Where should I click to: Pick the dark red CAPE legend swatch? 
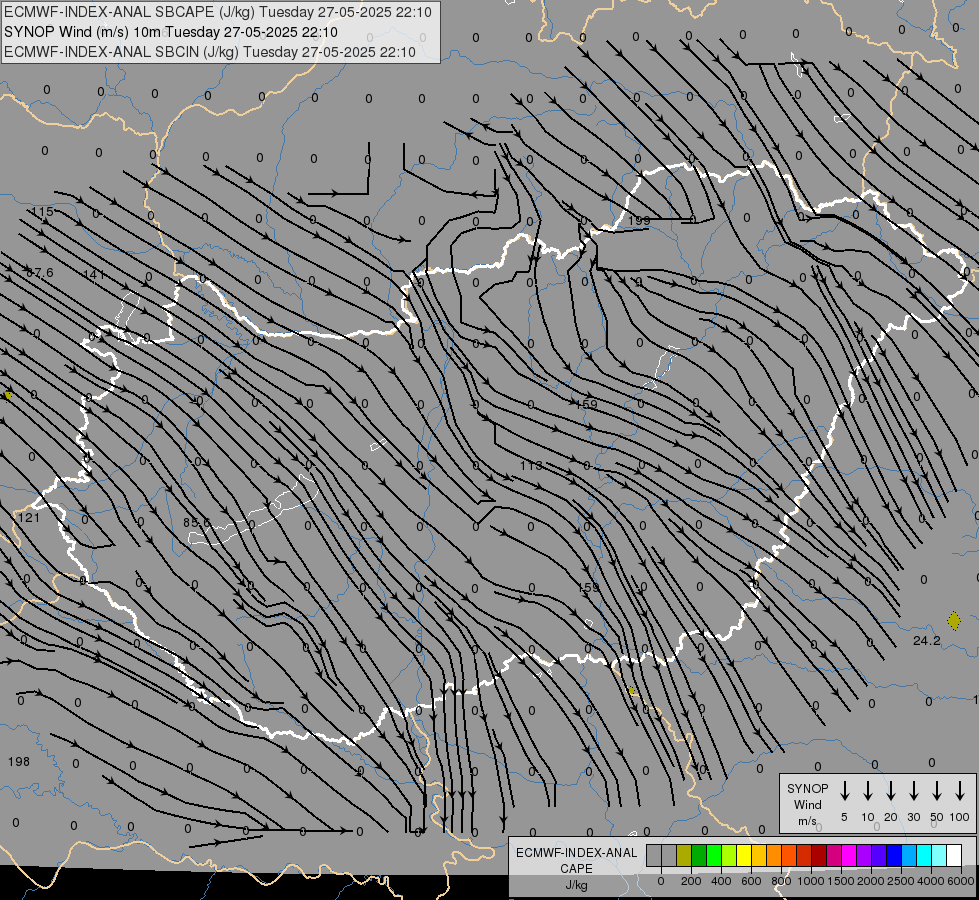pyautogui.click(x=819, y=856)
